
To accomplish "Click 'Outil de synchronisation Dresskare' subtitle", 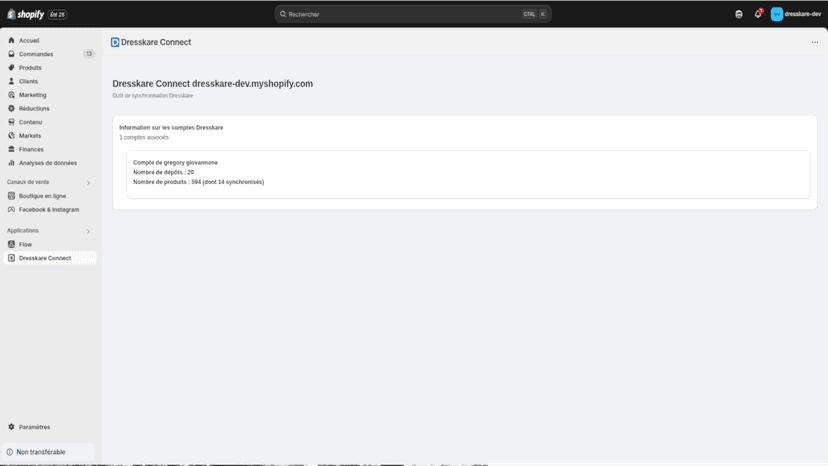I will click(153, 96).
